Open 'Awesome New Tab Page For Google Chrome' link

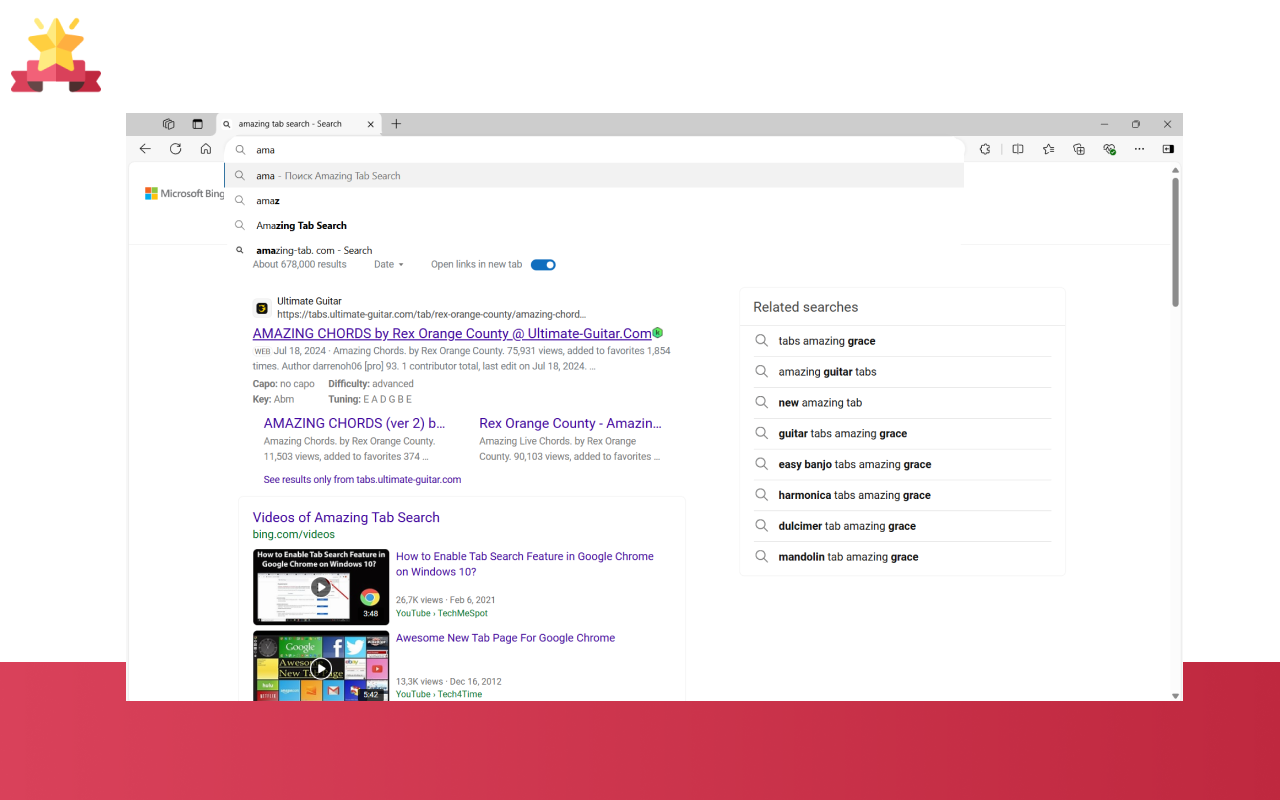click(505, 638)
